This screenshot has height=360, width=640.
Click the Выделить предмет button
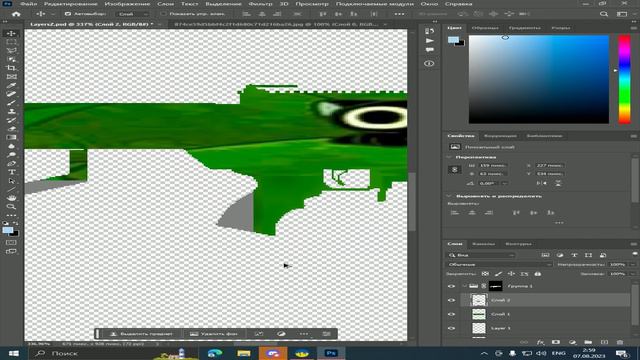142,334
